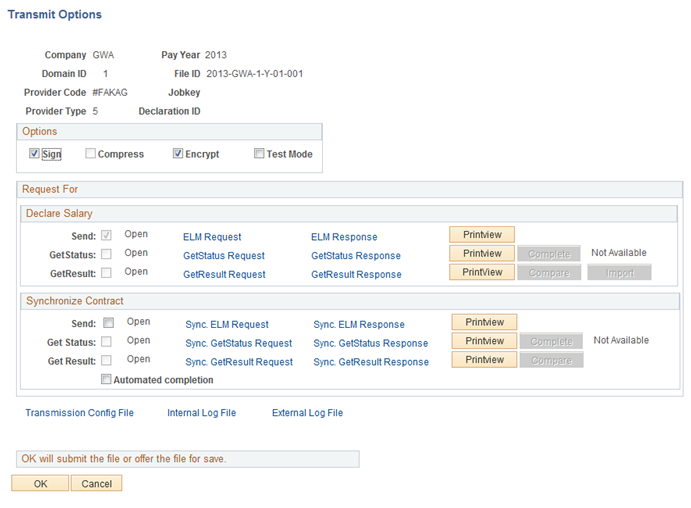Uncheck the Encrypt checkbox
The height and width of the screenshot is (508, 691).
point(178,153)
